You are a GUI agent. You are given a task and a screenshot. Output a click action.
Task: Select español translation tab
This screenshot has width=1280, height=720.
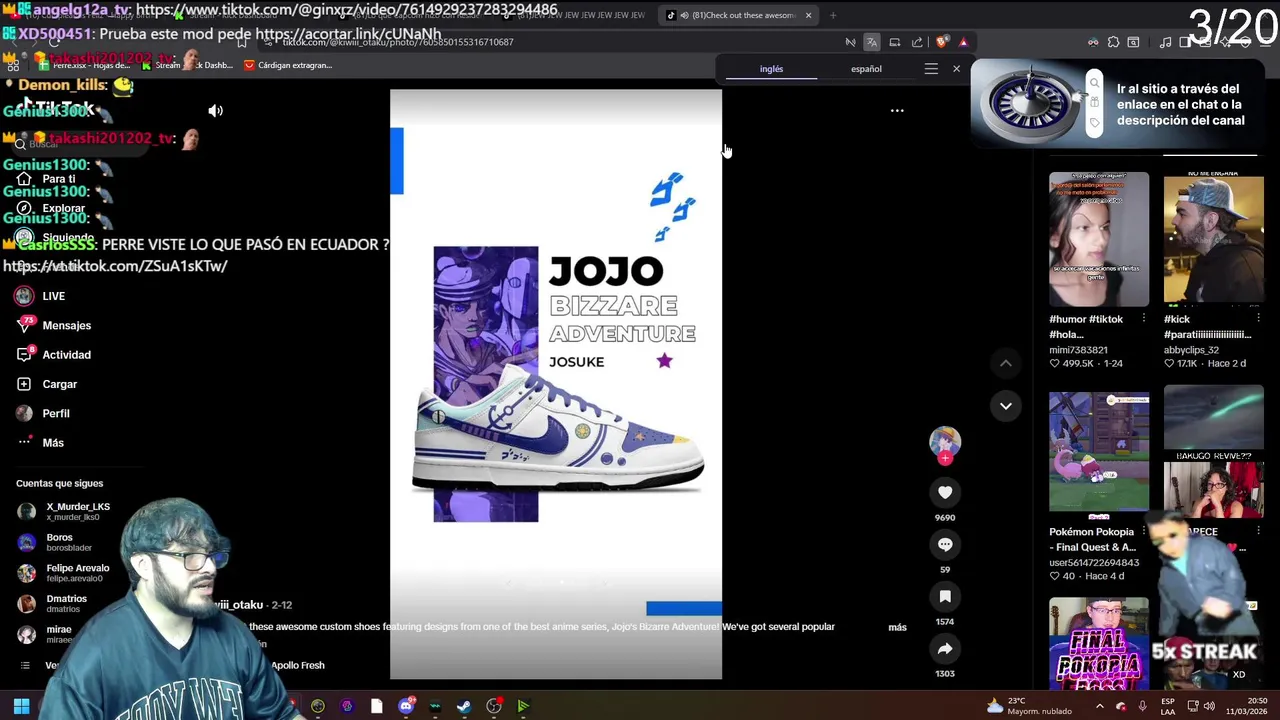866,69
